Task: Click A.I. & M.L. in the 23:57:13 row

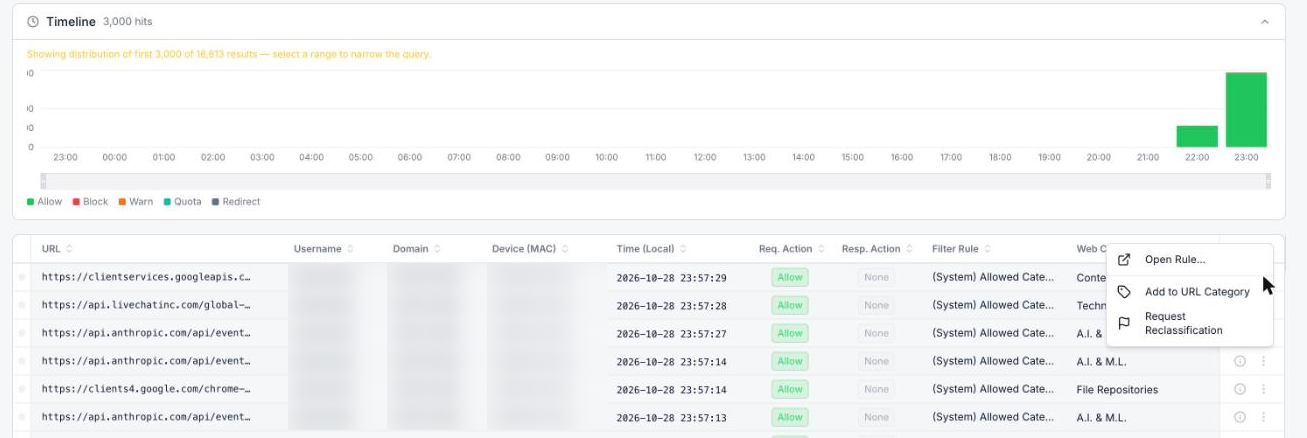Action: coord(1101,417)
